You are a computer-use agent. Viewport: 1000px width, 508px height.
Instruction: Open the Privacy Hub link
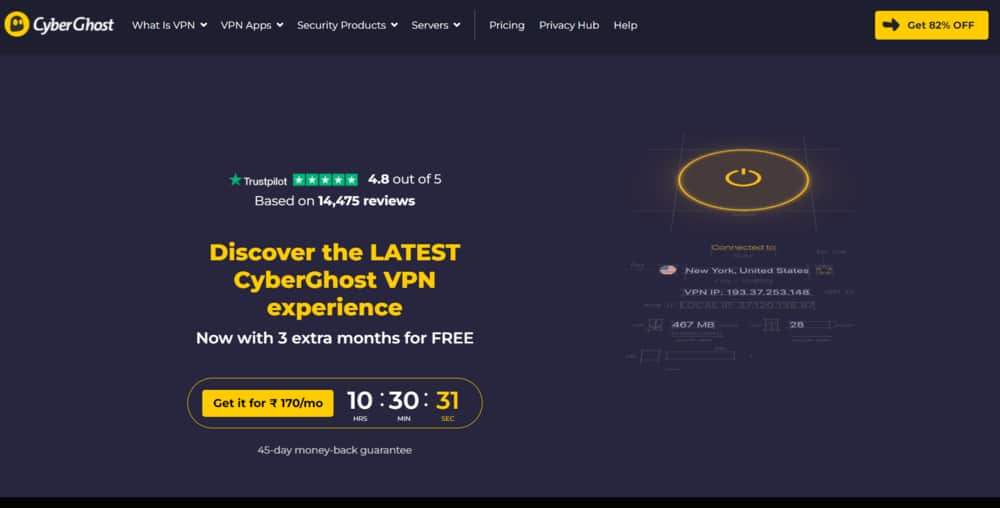pos(569,25)
